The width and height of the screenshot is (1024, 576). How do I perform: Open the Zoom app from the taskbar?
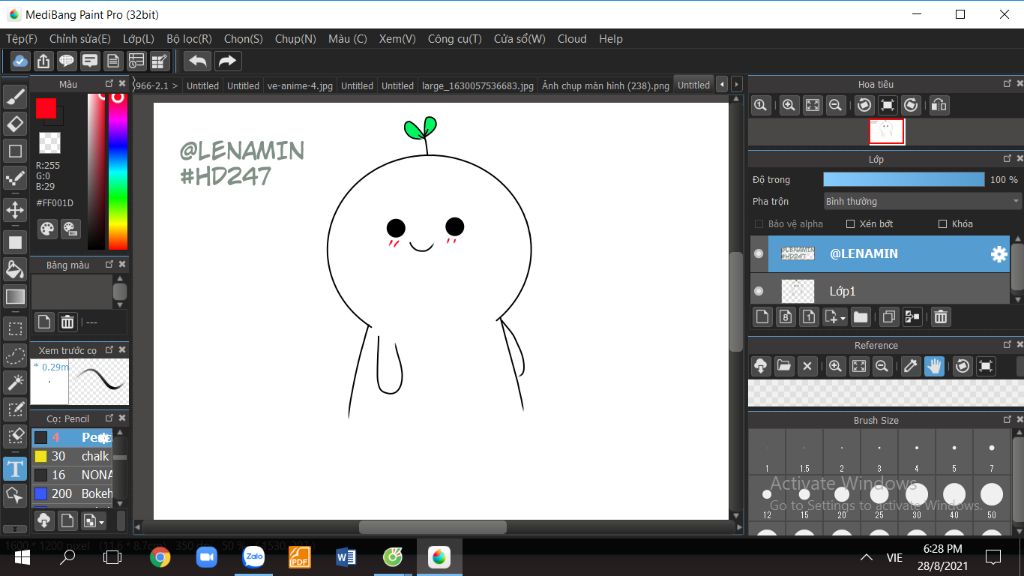[x=206, y=557]
